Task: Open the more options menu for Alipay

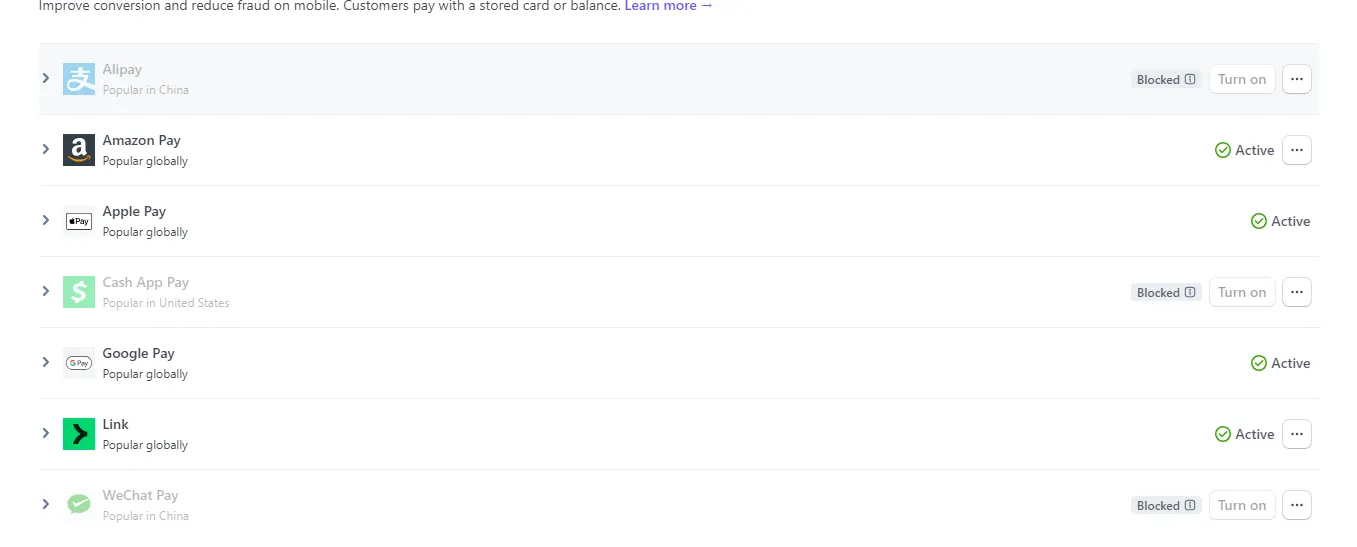Action: [1297, 79]
